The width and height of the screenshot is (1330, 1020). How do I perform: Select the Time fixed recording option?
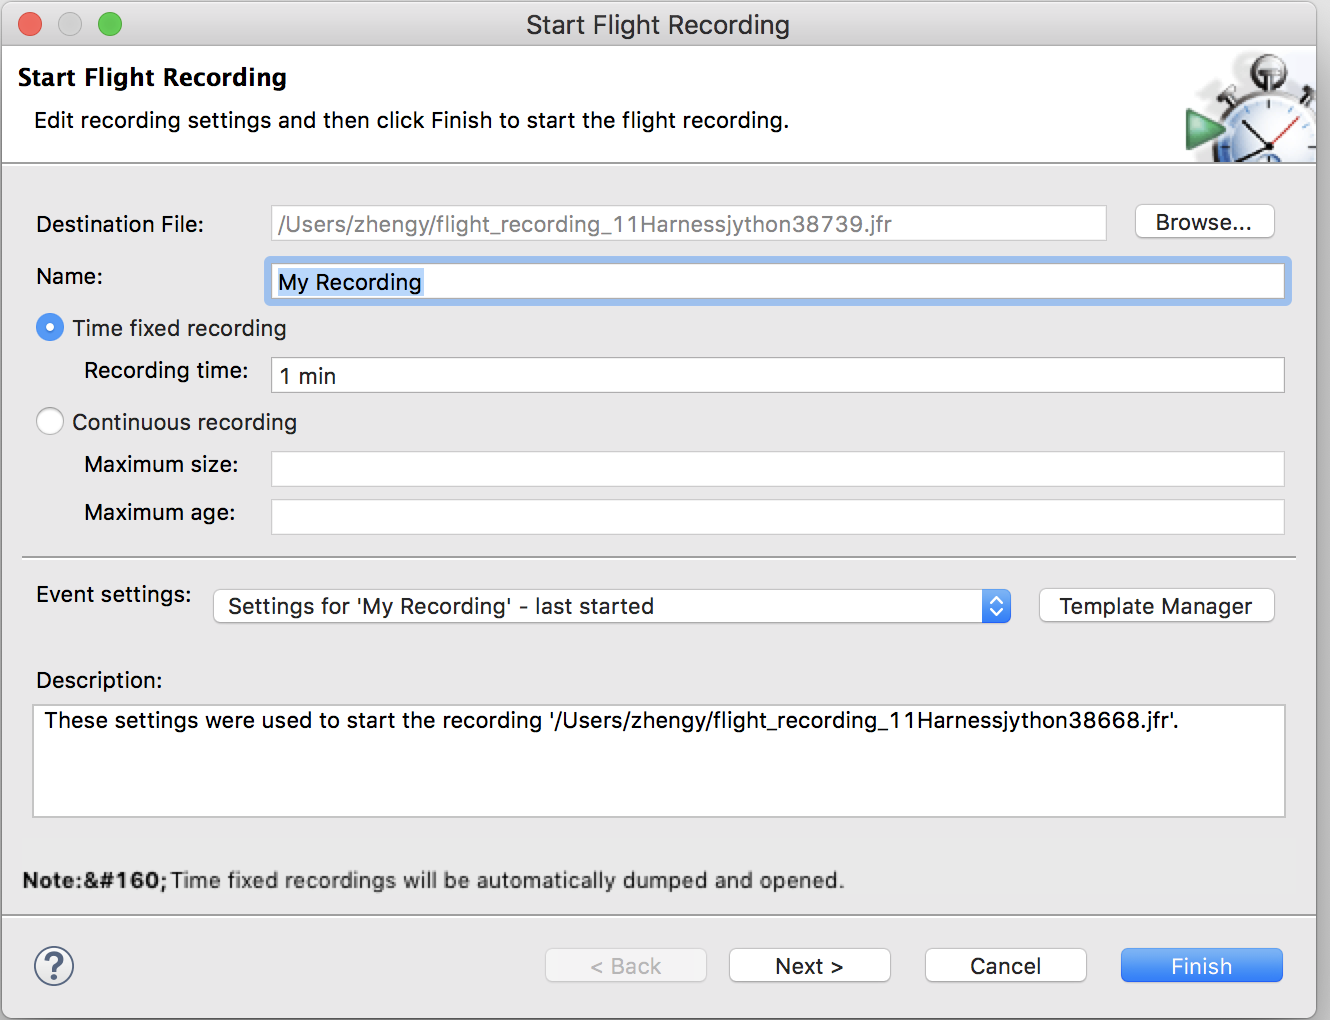coord(50,328)
